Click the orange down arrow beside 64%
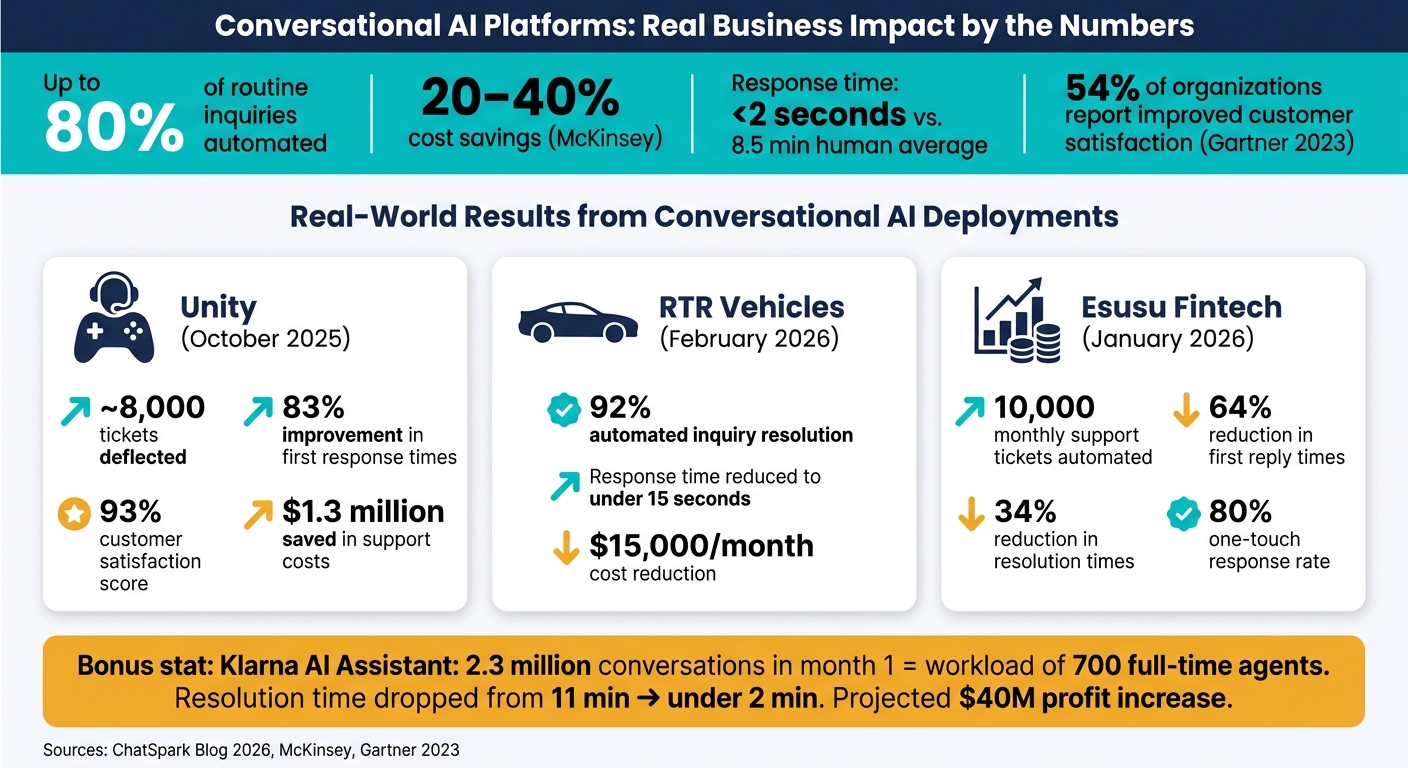The height and width of the screenshot is (768, 1408). tap(1186, 411)
